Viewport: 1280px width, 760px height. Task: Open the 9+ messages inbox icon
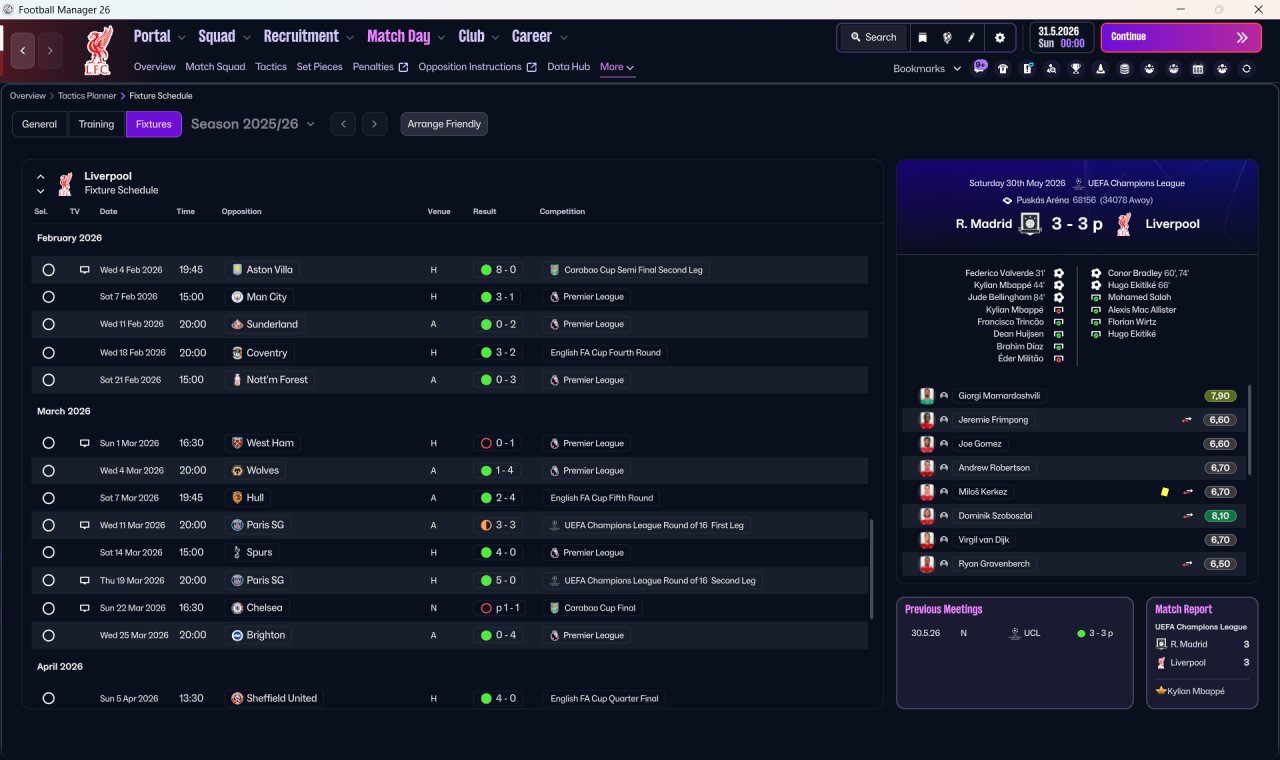(x=980, y=67)
